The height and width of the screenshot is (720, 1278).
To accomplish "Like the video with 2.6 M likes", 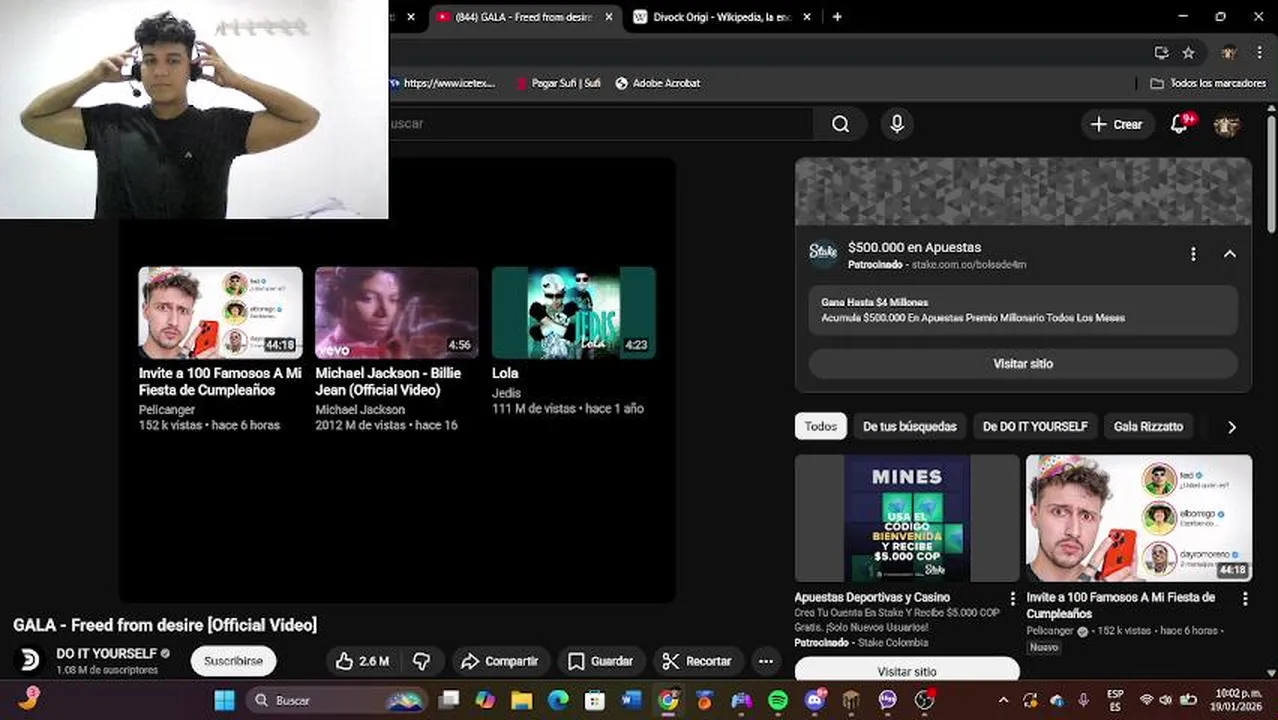I will tap(361, 661).
